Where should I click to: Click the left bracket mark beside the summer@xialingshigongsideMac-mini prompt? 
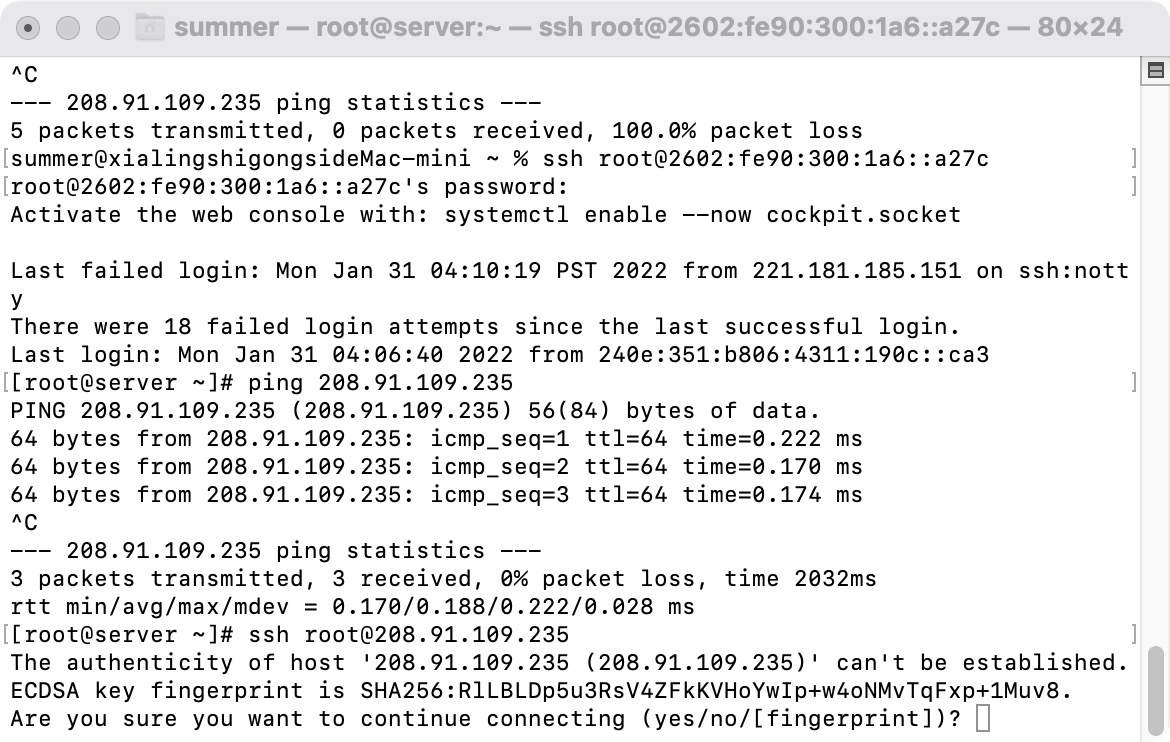tap(6, 158)
